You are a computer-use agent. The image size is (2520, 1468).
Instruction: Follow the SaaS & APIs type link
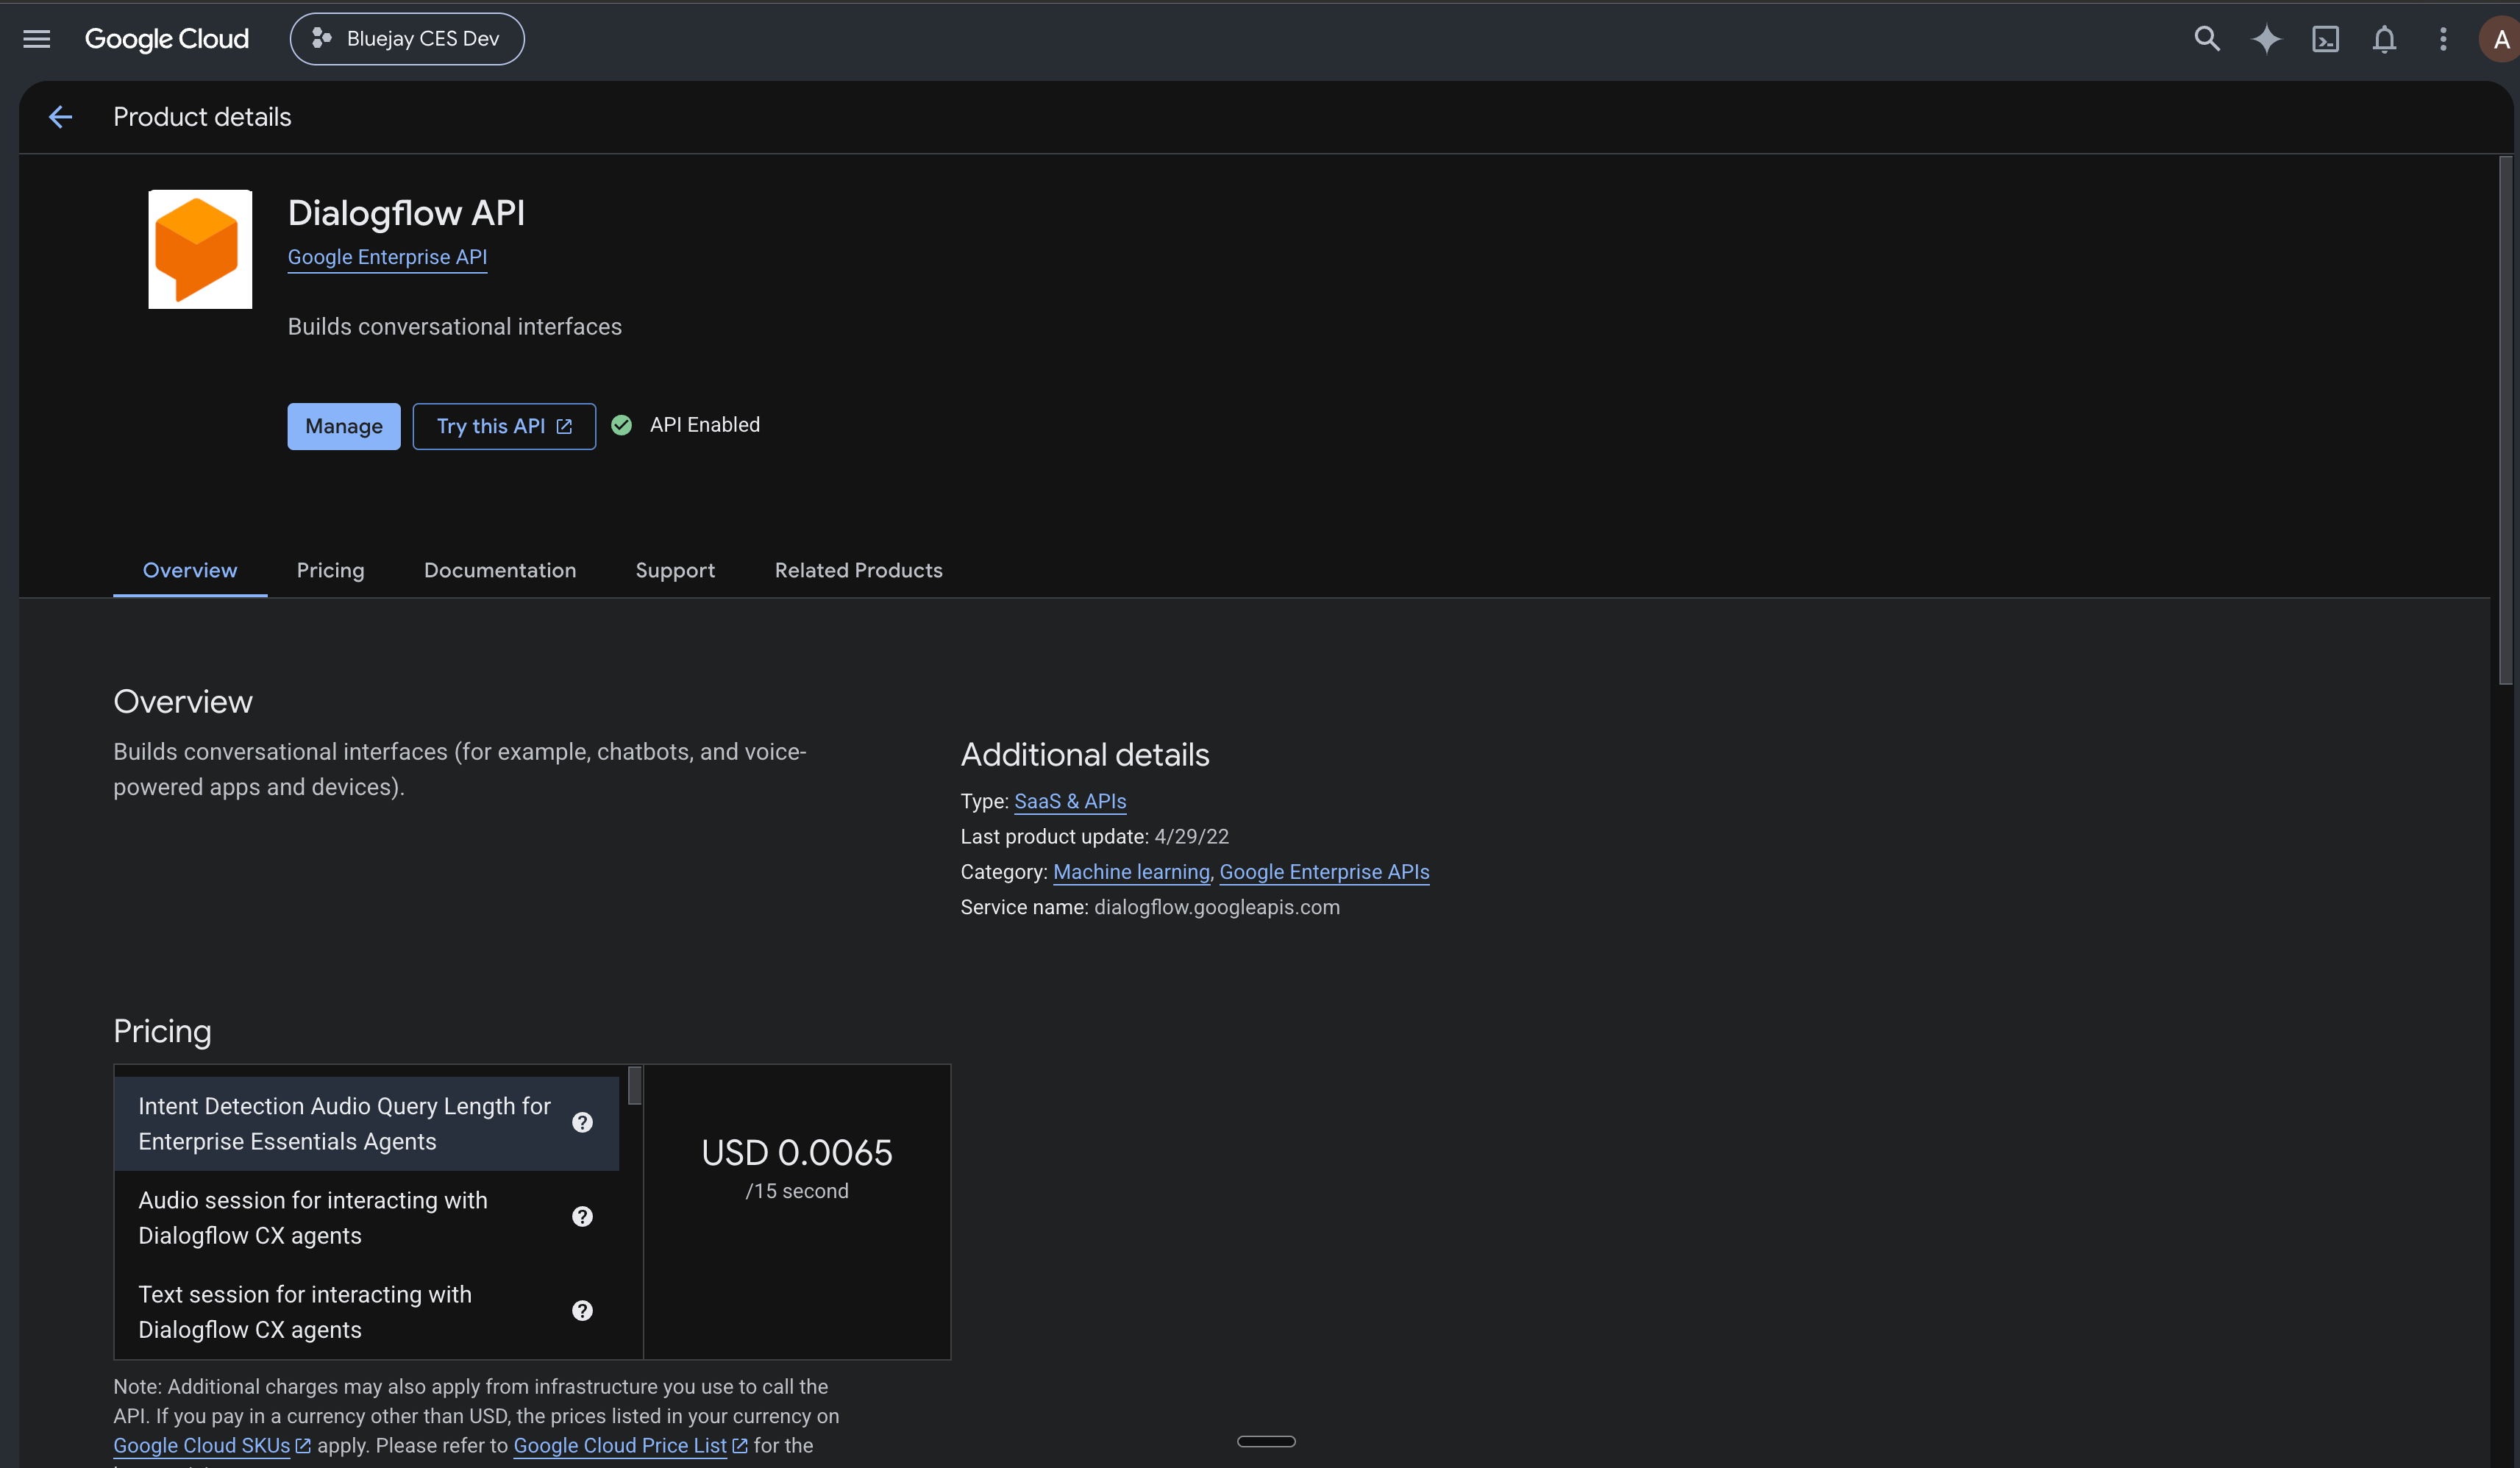pyautogui.click(x=1070, y=801)
